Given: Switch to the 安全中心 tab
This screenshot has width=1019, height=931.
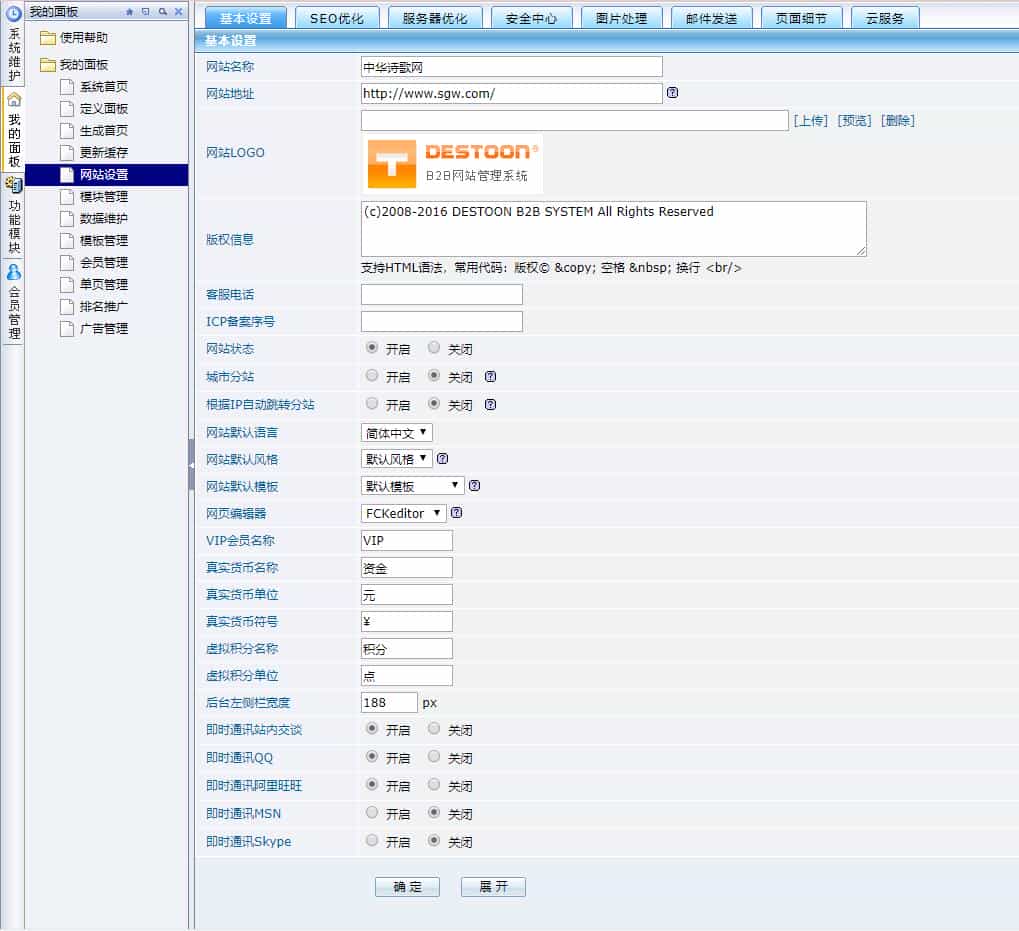Looking at the screenshot, I should (x=531, y=16).
